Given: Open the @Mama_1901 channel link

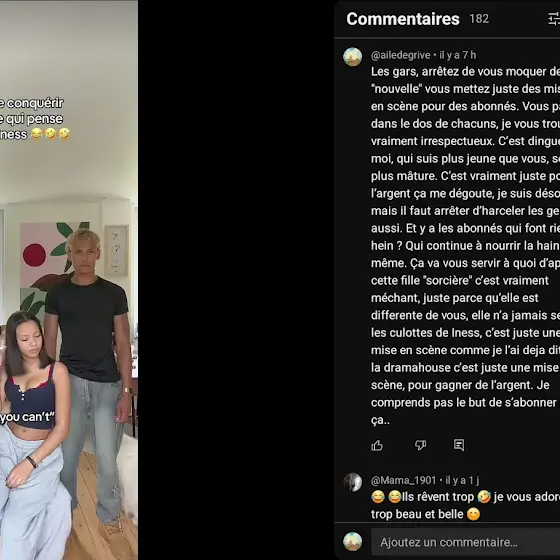Looking at the screenshot, I should [x=404, y=480].
